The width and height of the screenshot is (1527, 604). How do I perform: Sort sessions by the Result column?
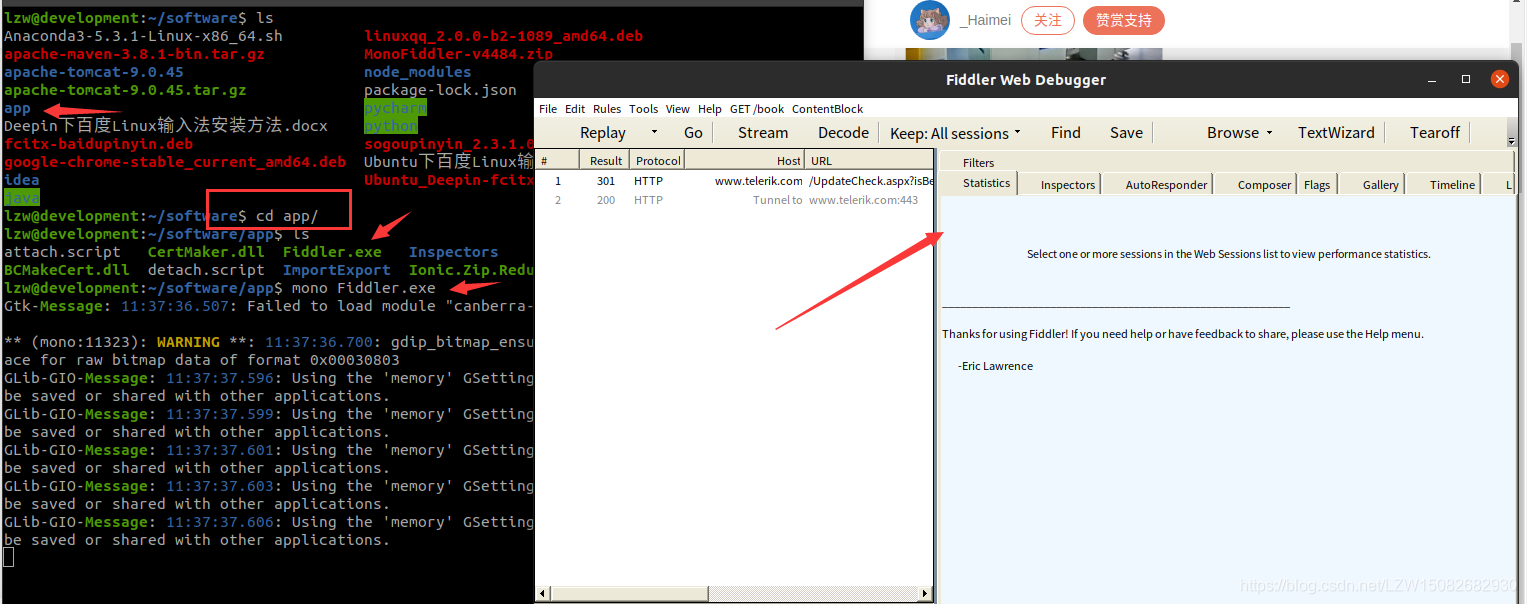(605, 160)
